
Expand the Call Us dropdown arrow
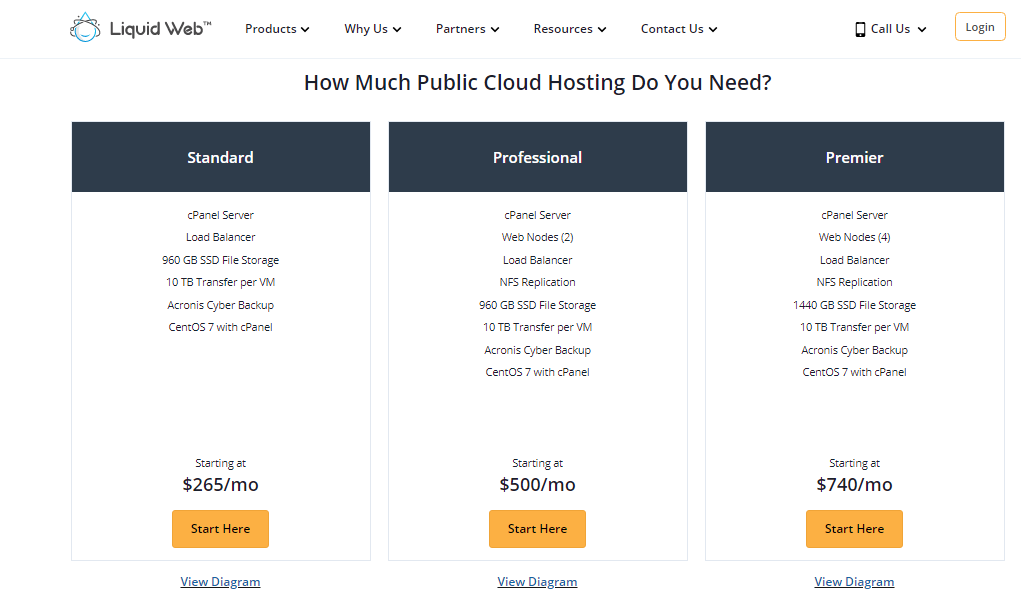point(921,29)
